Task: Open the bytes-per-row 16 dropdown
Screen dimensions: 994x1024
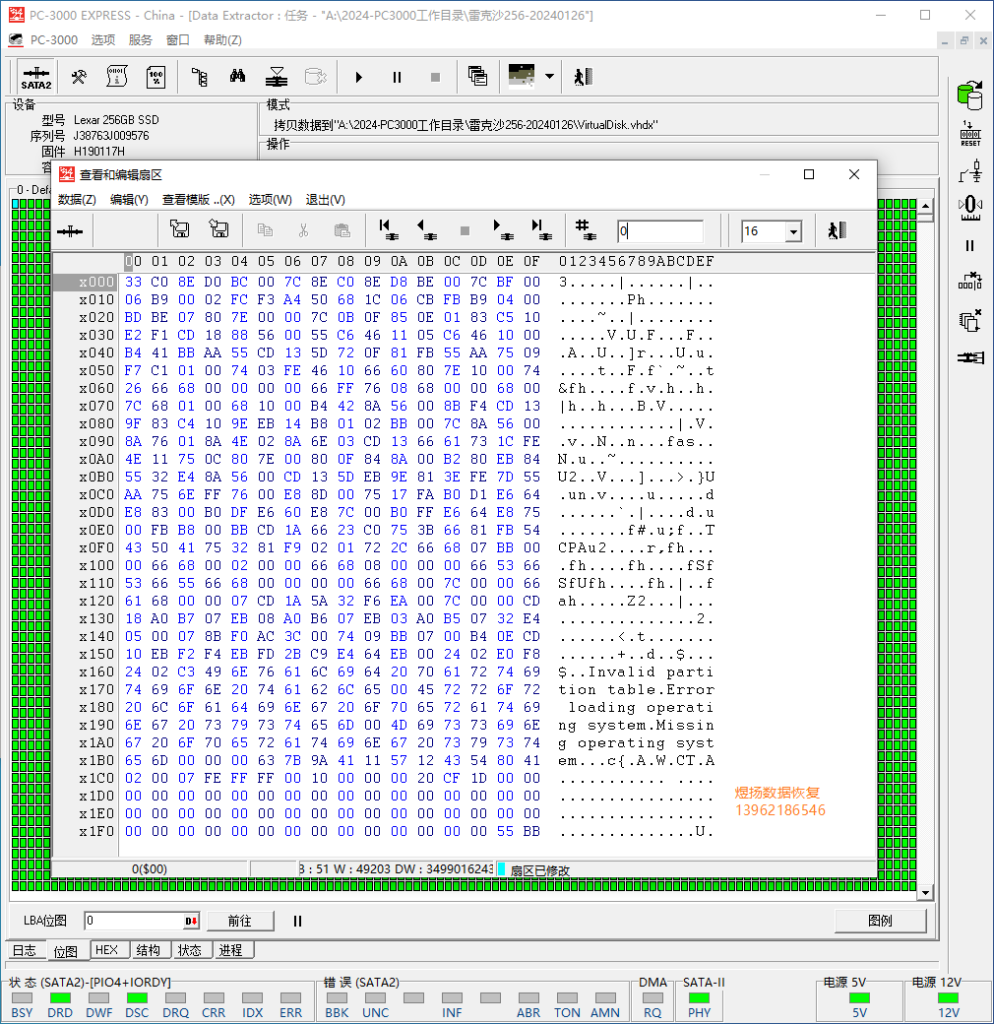Action: [794, 232]
